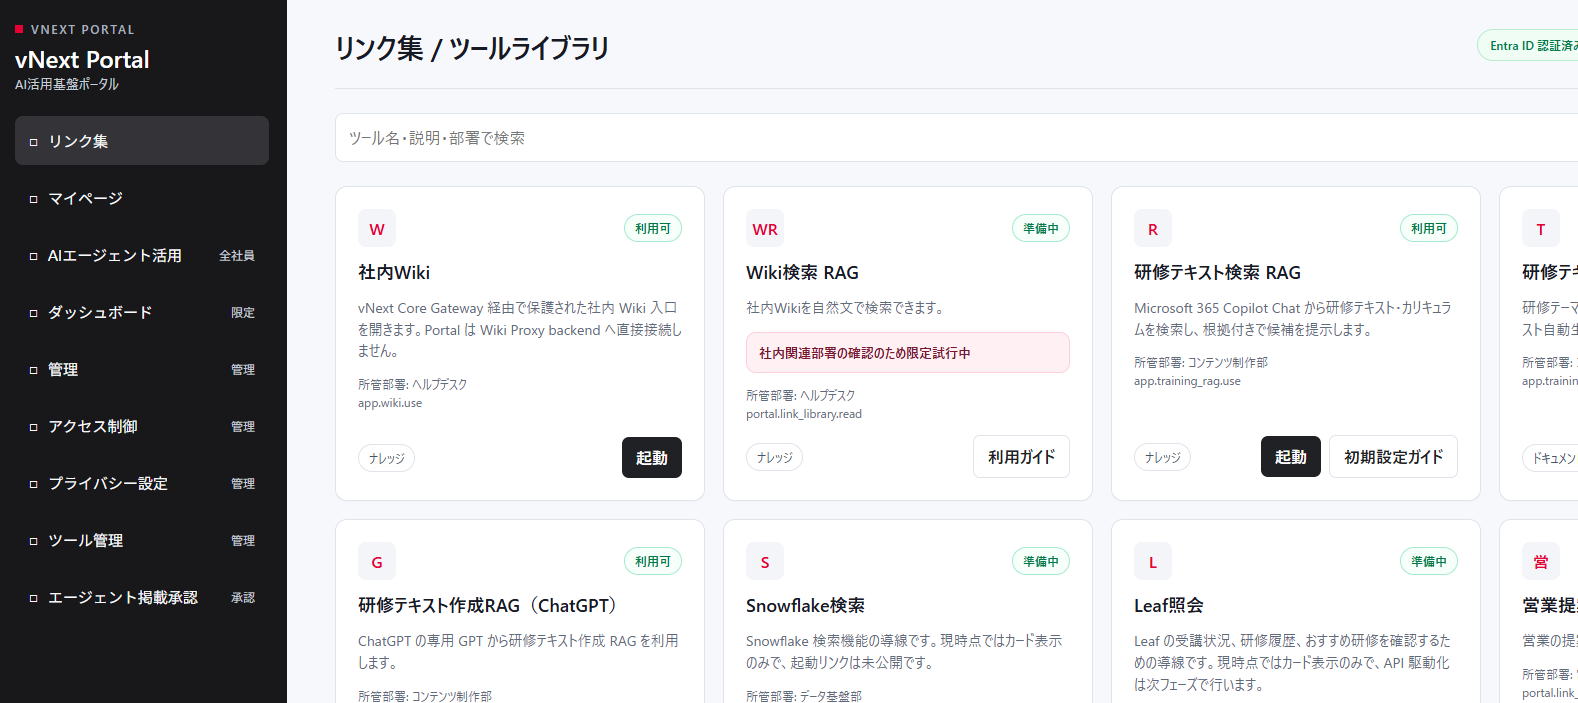1578x703 pixels.
Task: Click the vNext Portal title in sidebar
Action: (x=82, y=60)
